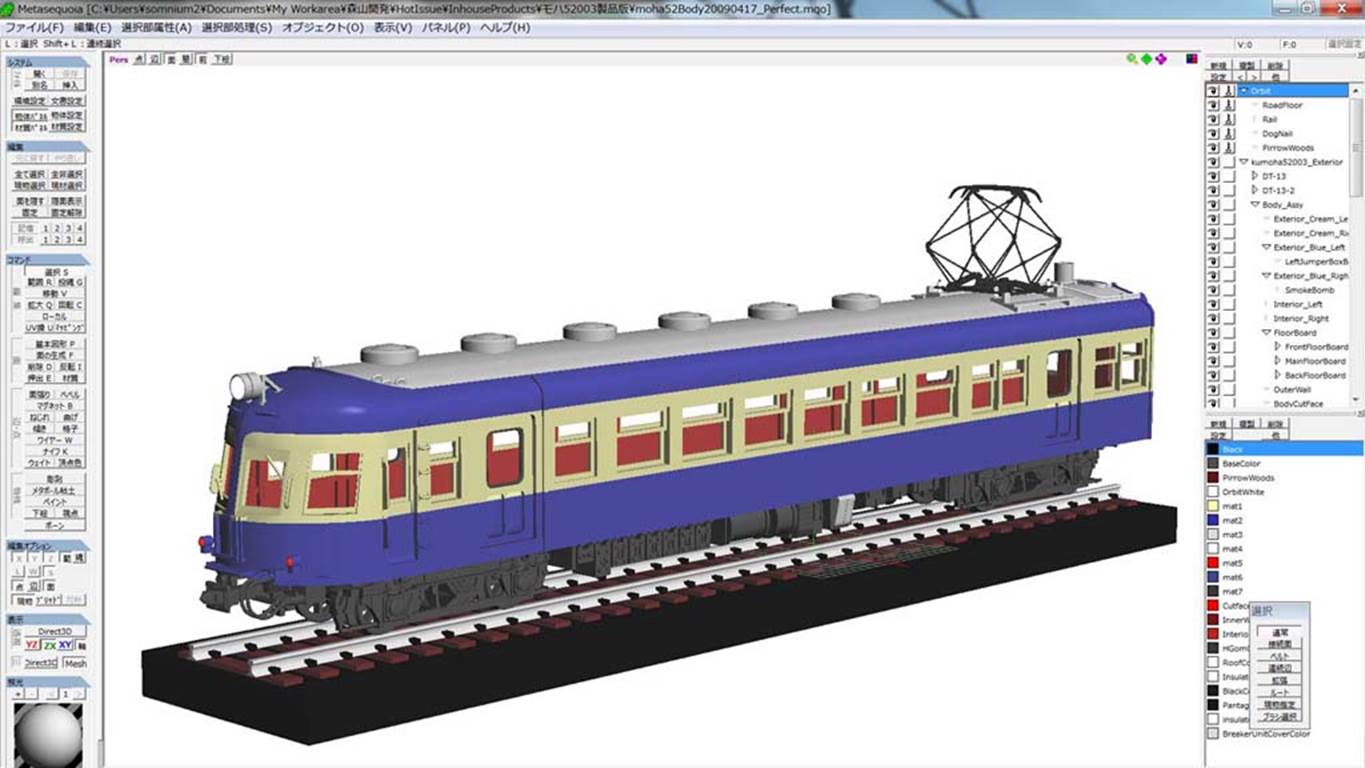Select the ZX axis view button
1365x768 pixels.
pyautogui.click(x=49, y=645)
